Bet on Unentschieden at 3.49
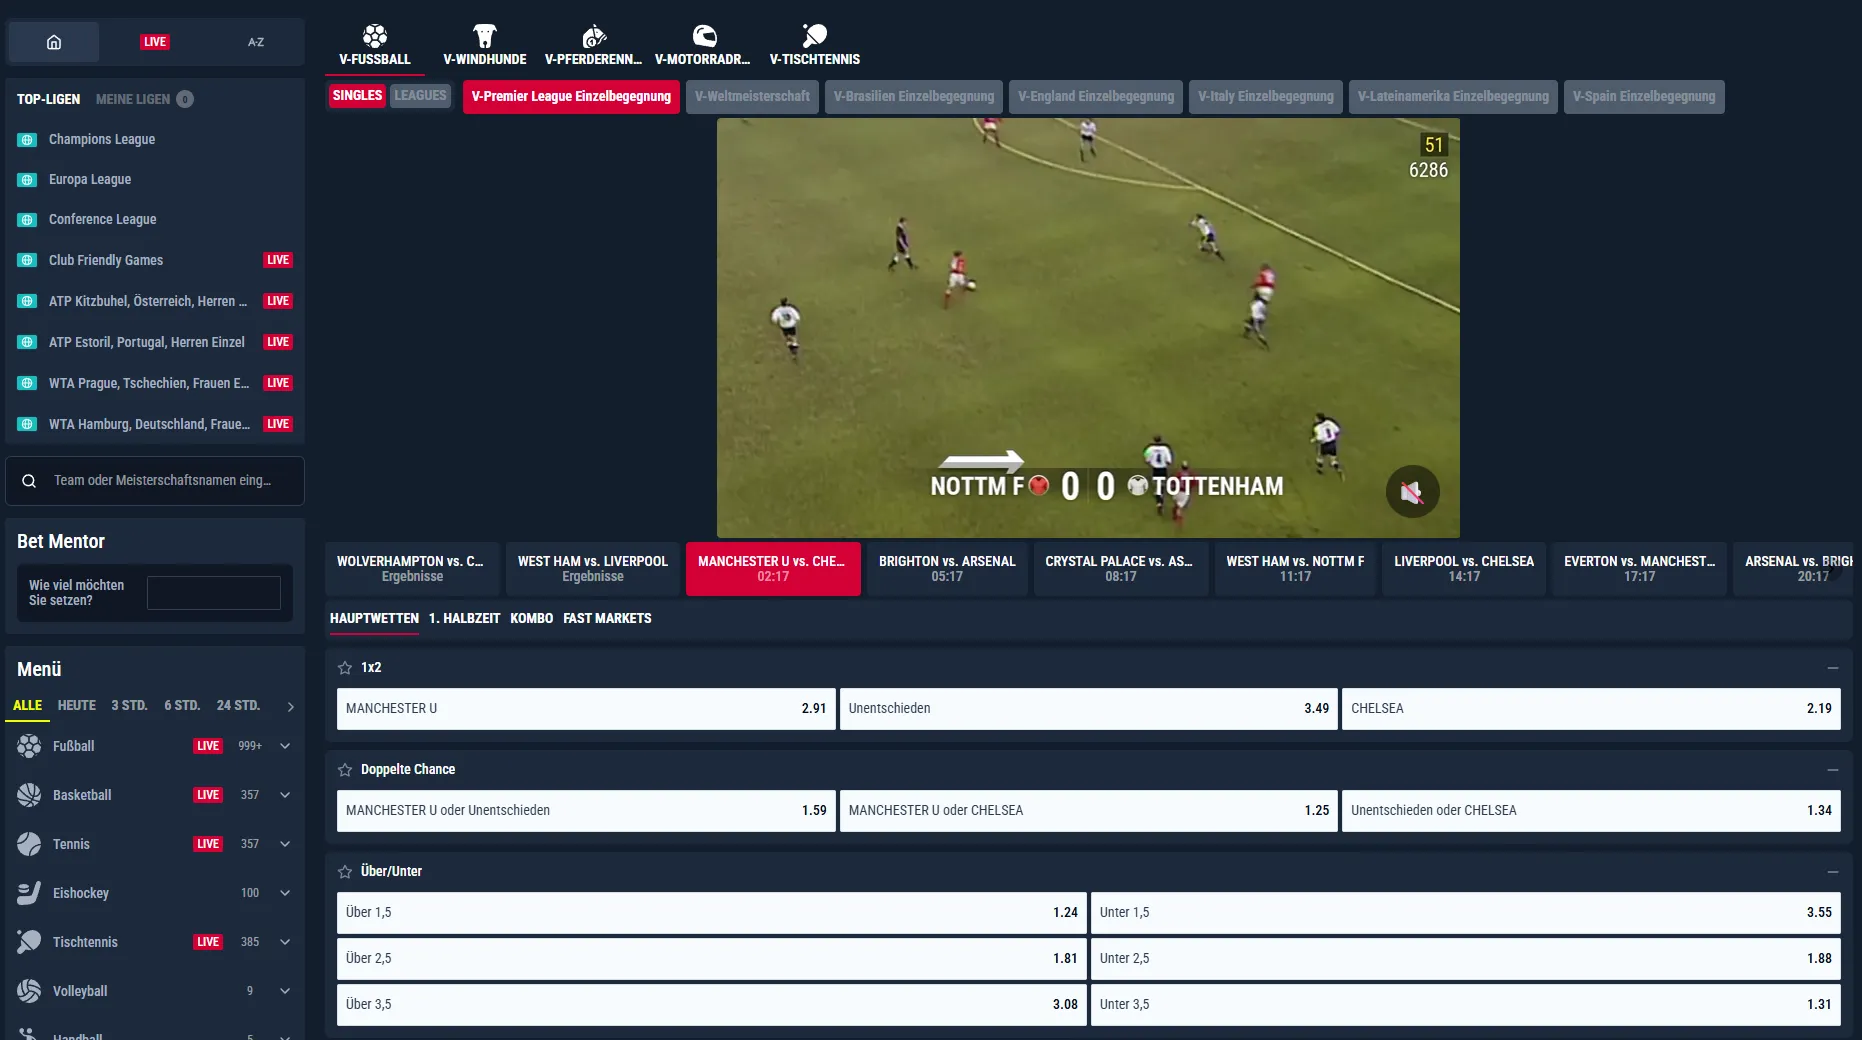The image size is (1862, 1040). click(x=1088, y=709)
